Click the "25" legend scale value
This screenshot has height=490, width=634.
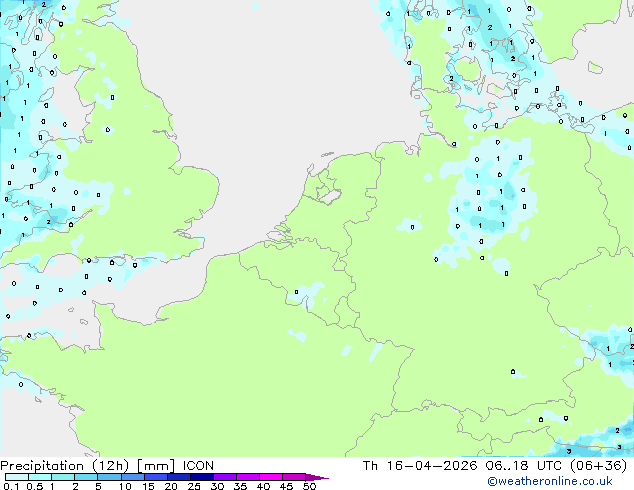point(194,486)
